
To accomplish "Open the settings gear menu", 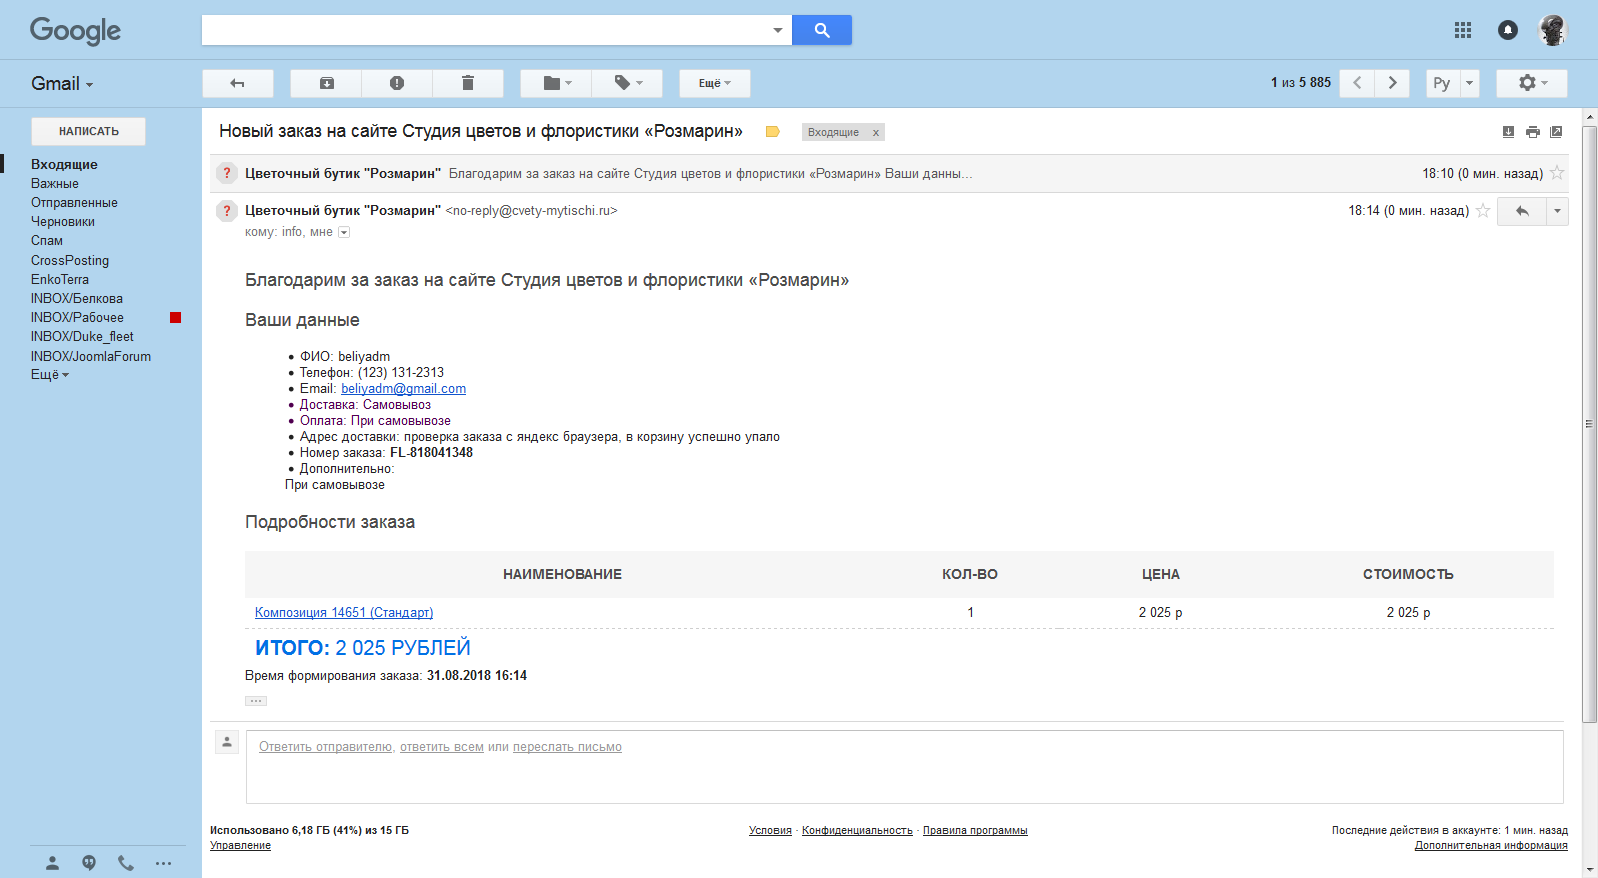I will coord(1532,83).
